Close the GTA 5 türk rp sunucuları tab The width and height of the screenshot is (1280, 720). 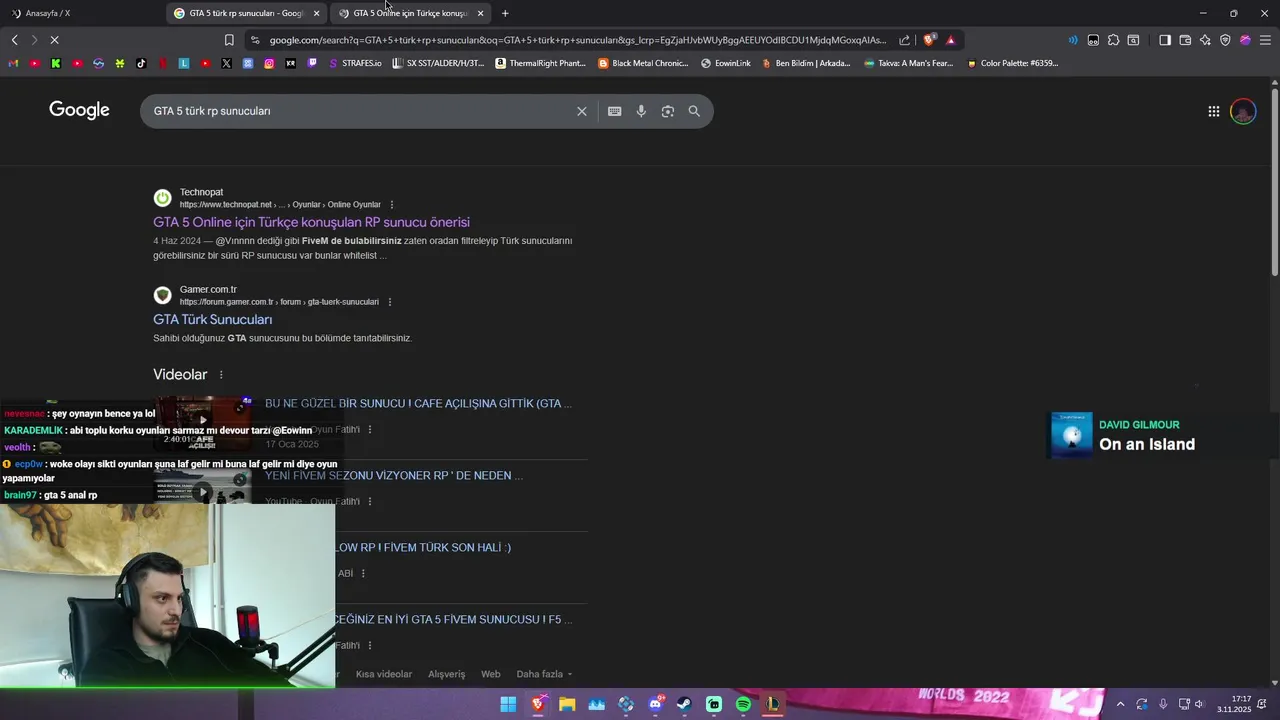316,13
